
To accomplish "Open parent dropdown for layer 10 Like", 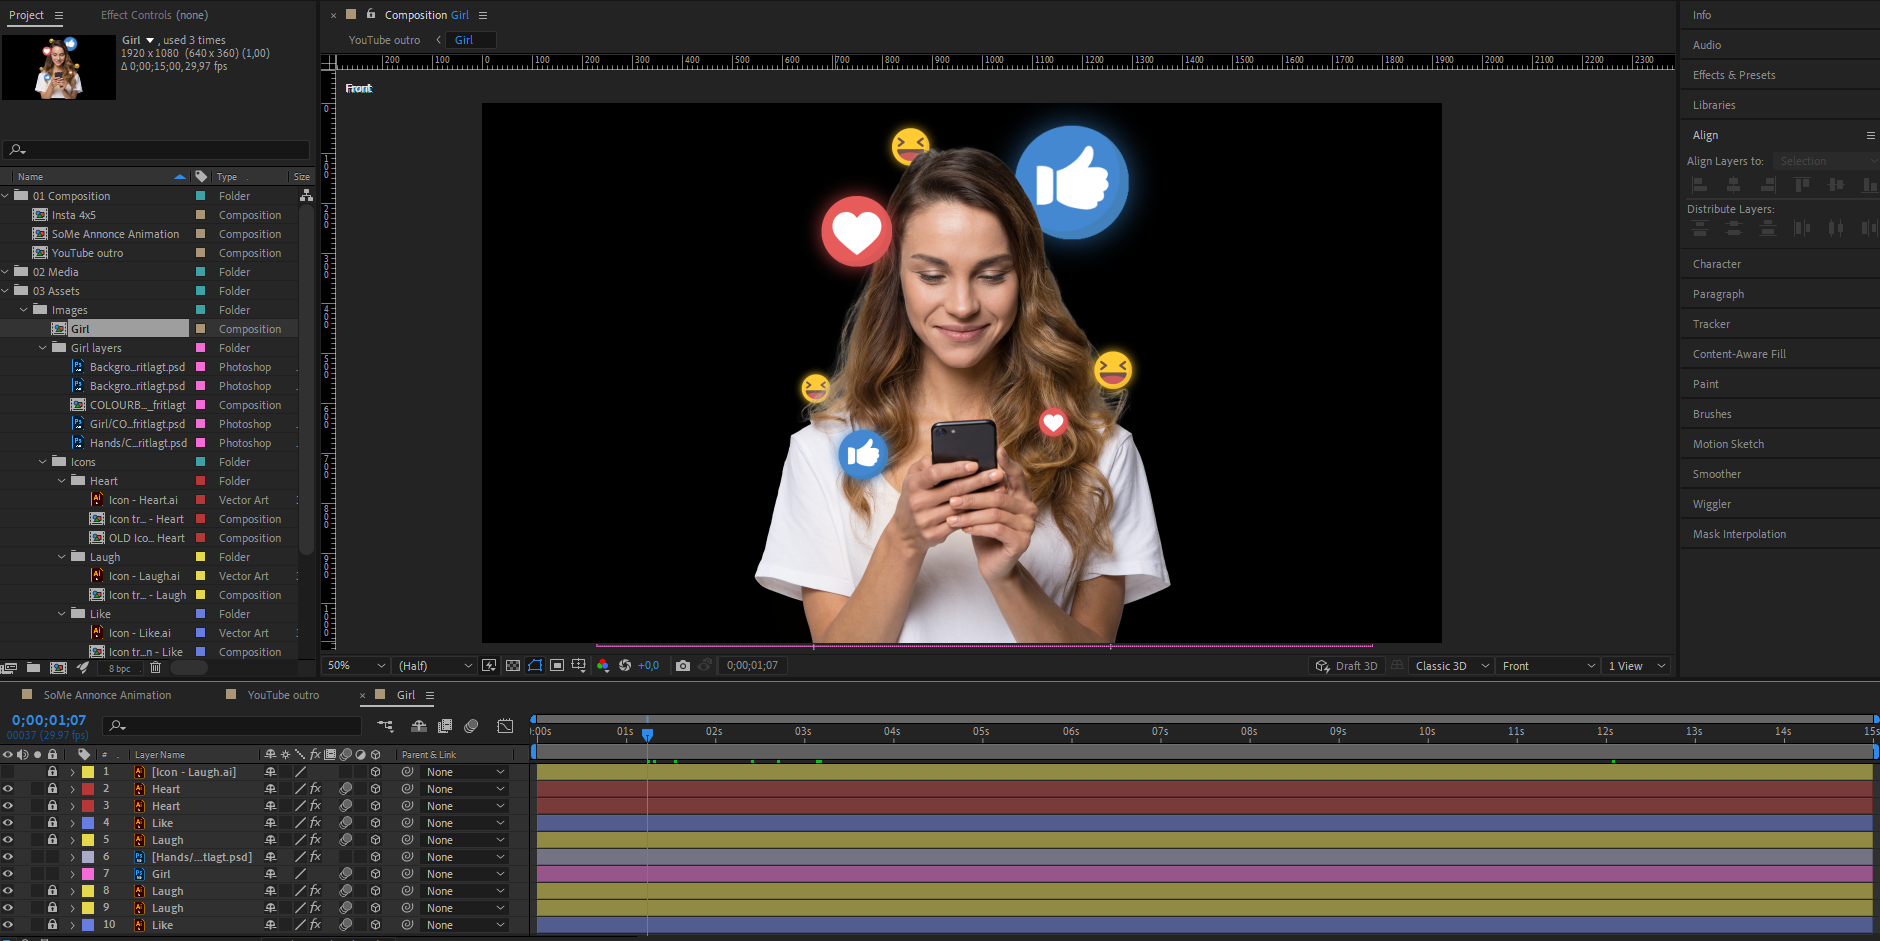I will pyautogui.click(x=465, y=925).
